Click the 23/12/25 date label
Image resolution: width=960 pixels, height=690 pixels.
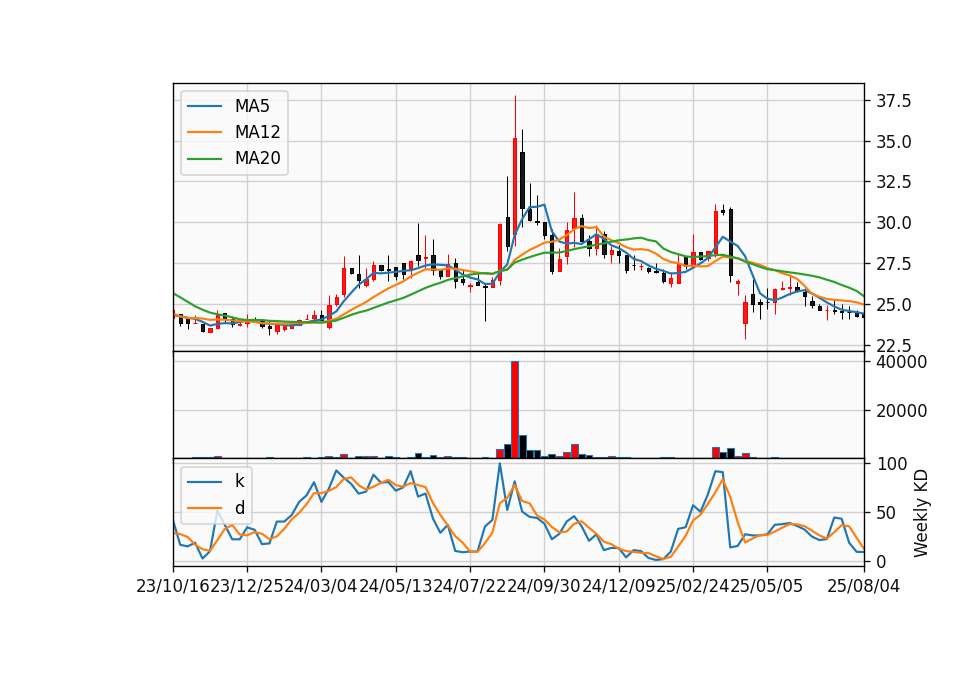click(x=247, y=586)
